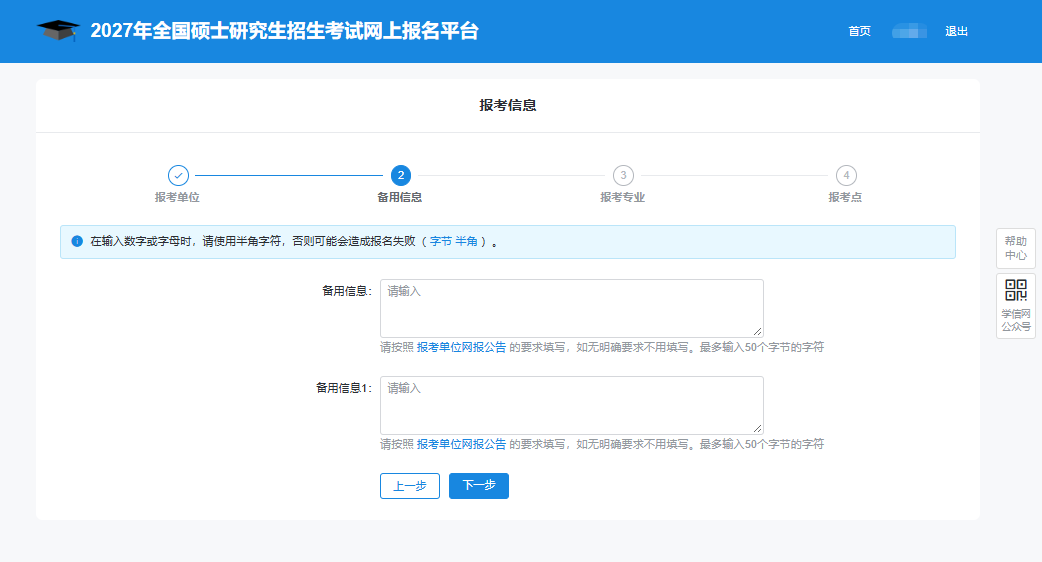1042x562 pixels.
Task: Click the 报考单位 step label
Action: tap(177, 197)
